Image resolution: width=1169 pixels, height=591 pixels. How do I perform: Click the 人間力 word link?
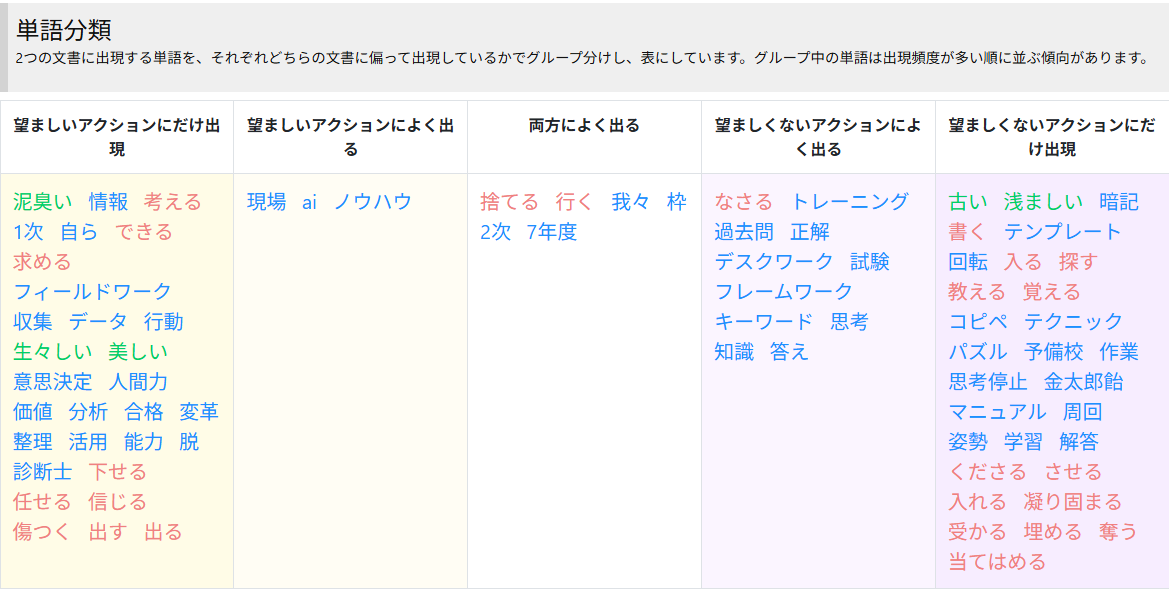[138, 382]
